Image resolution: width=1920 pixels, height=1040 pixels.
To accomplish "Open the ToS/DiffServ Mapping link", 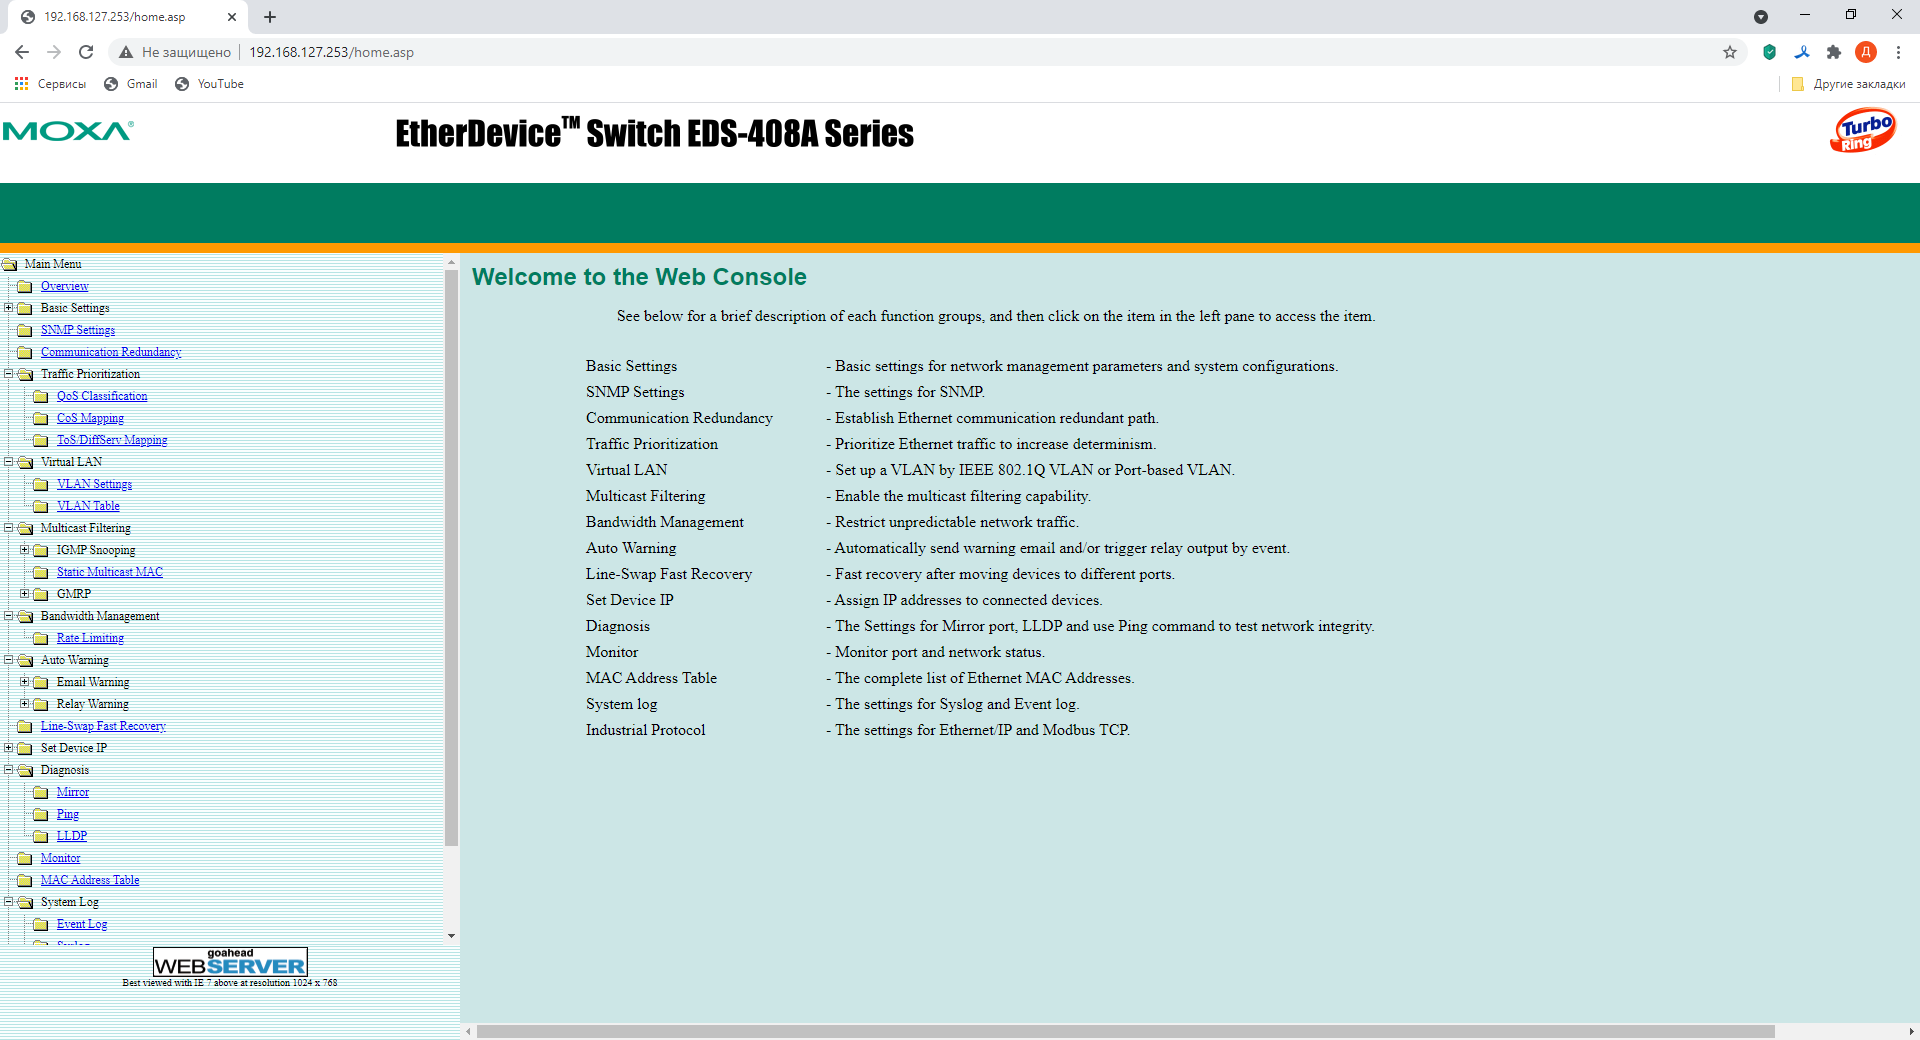I will point(112,440).
